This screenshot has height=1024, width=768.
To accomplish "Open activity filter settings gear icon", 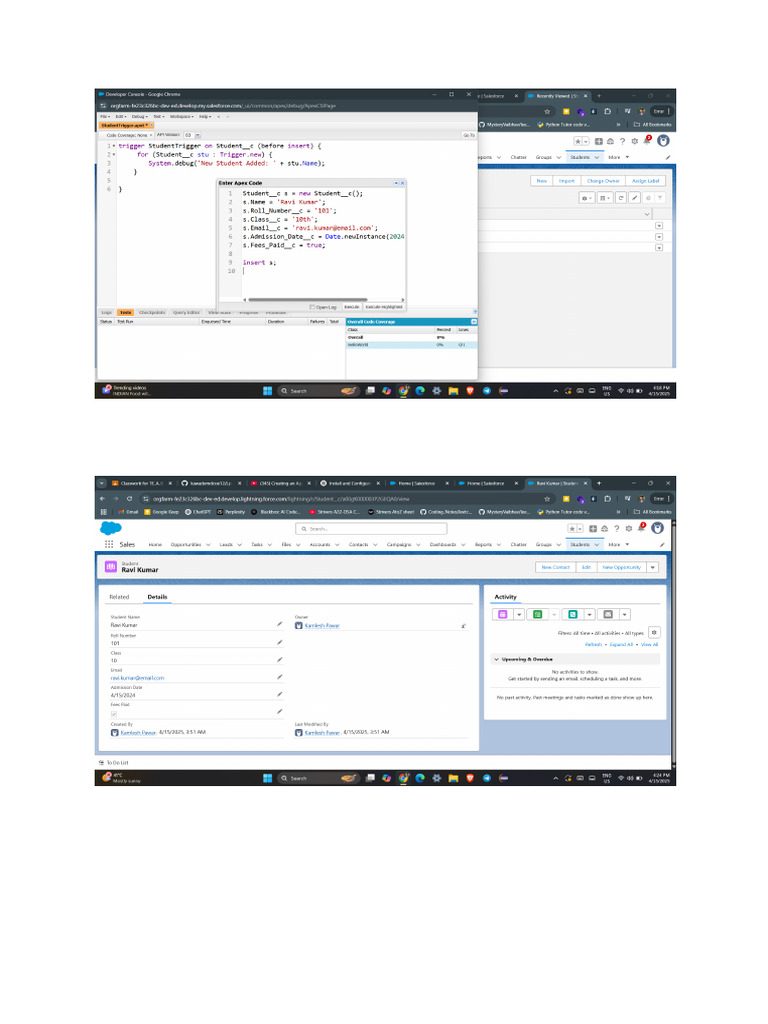I will click(x=654, y=633).
